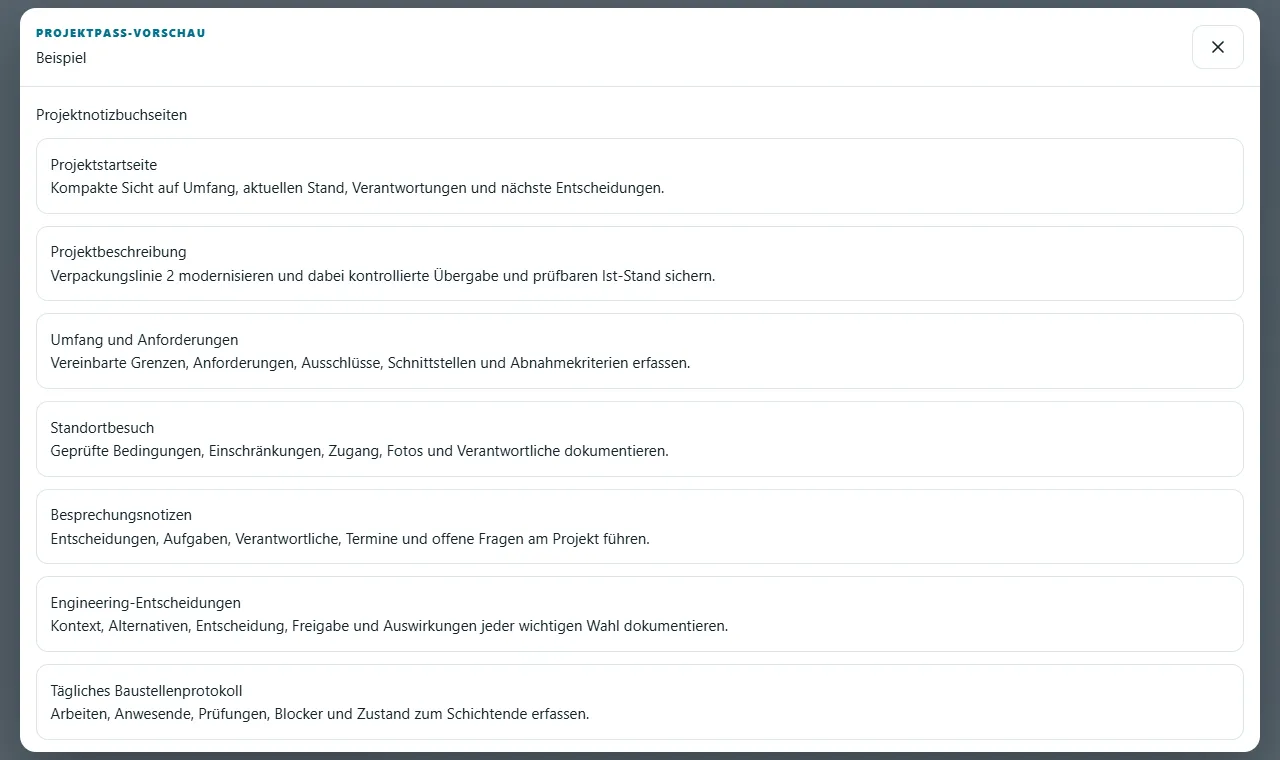This screenshot has width=1280, height=760.
Task: Click the text "Kontext, Alternativen, Entscheidung, Freigabe"
Action: point(199,626)
